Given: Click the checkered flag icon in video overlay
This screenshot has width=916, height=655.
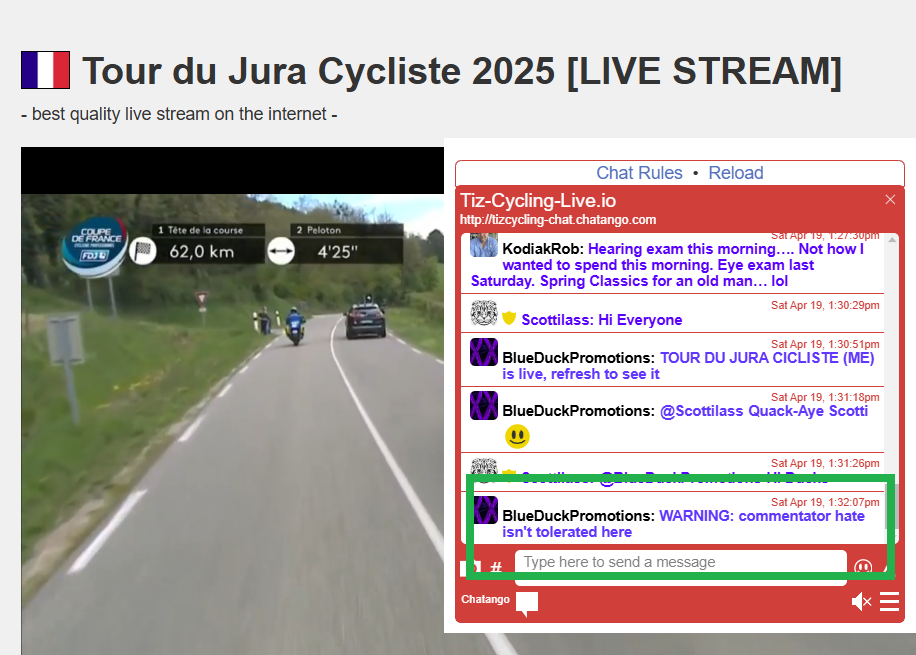Looking at the screenshot, I should click(143, 251).
